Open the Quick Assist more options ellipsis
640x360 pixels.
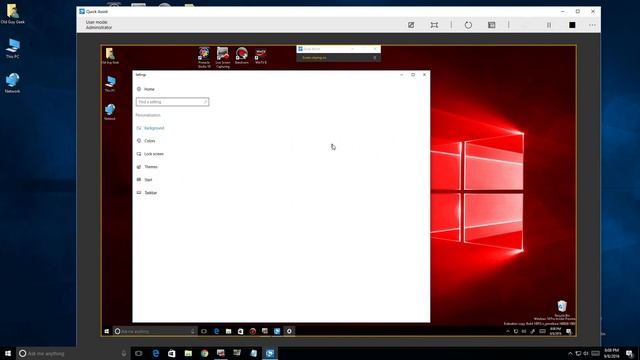pos(592,25)
